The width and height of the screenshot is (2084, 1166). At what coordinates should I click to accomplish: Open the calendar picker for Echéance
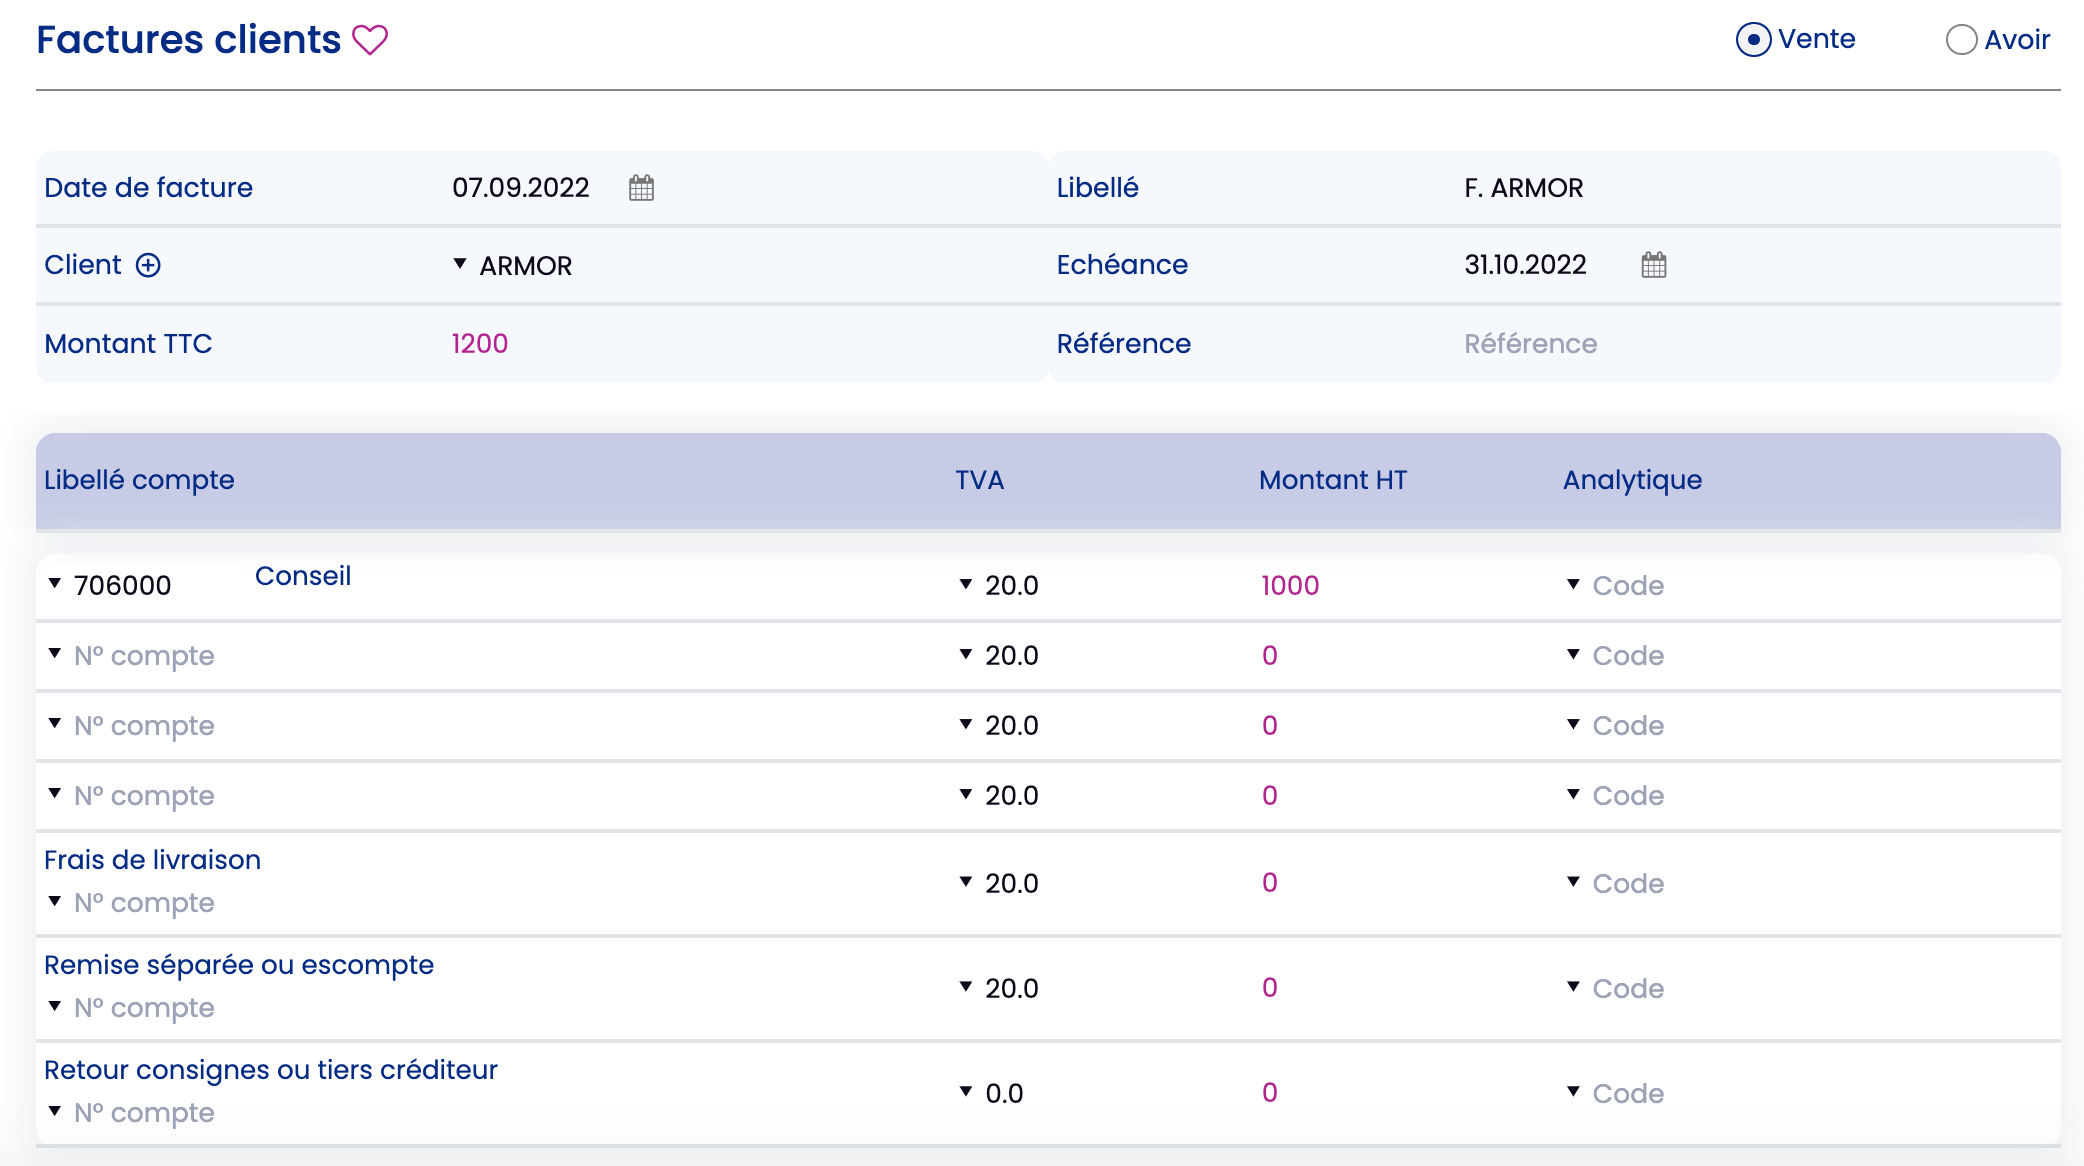[1654, 265]
